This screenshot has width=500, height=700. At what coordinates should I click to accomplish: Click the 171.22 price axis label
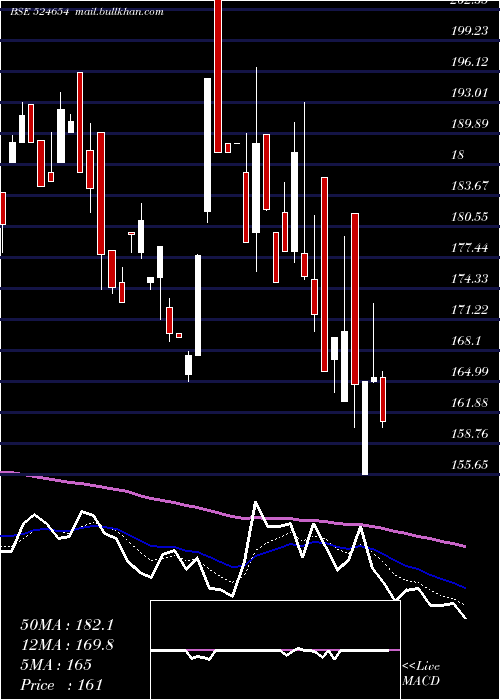click(470, 309)
